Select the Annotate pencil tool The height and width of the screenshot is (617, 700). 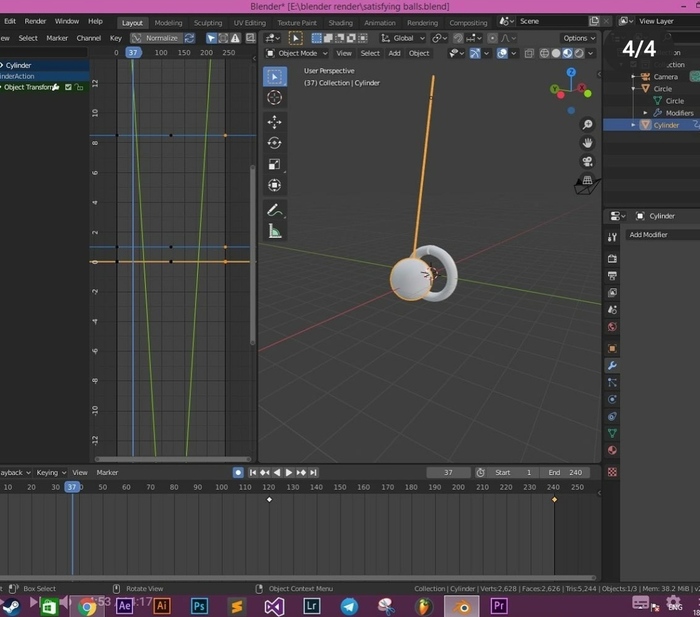[x=274, y=210]
